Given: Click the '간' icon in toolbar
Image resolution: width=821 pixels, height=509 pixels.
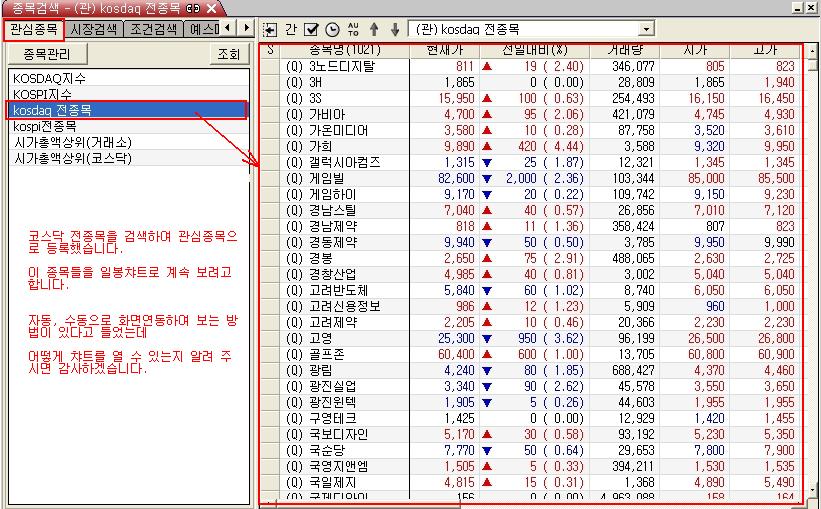Looking at the screenshot, I should point(291,29).
